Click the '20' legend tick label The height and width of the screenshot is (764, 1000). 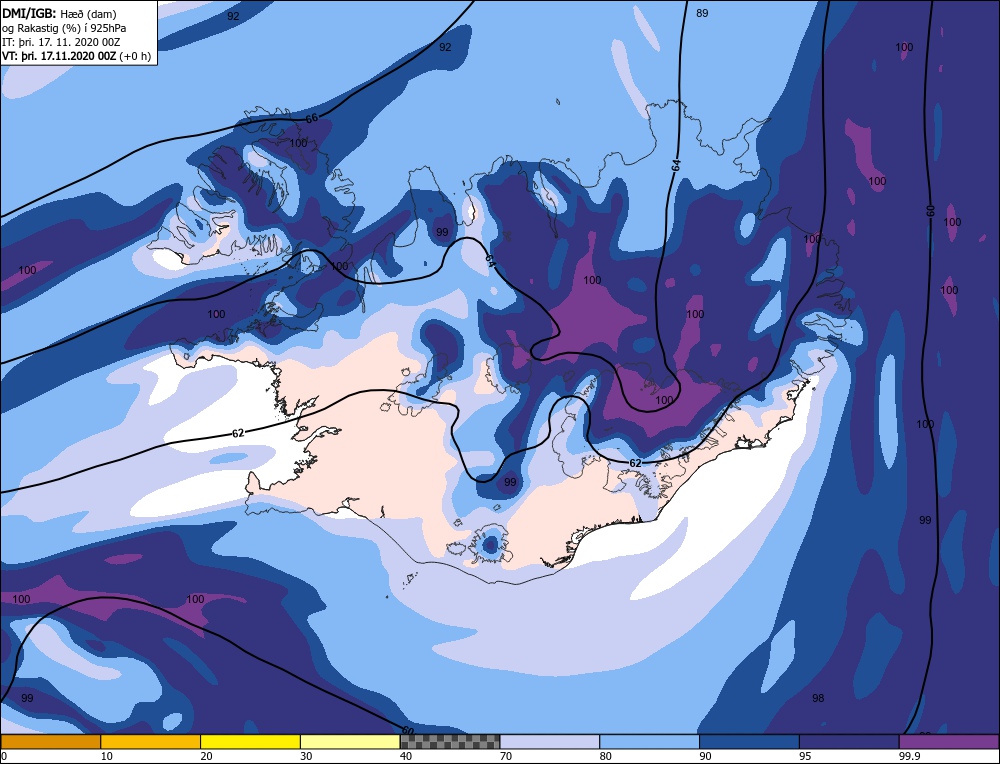coord(207,756)
